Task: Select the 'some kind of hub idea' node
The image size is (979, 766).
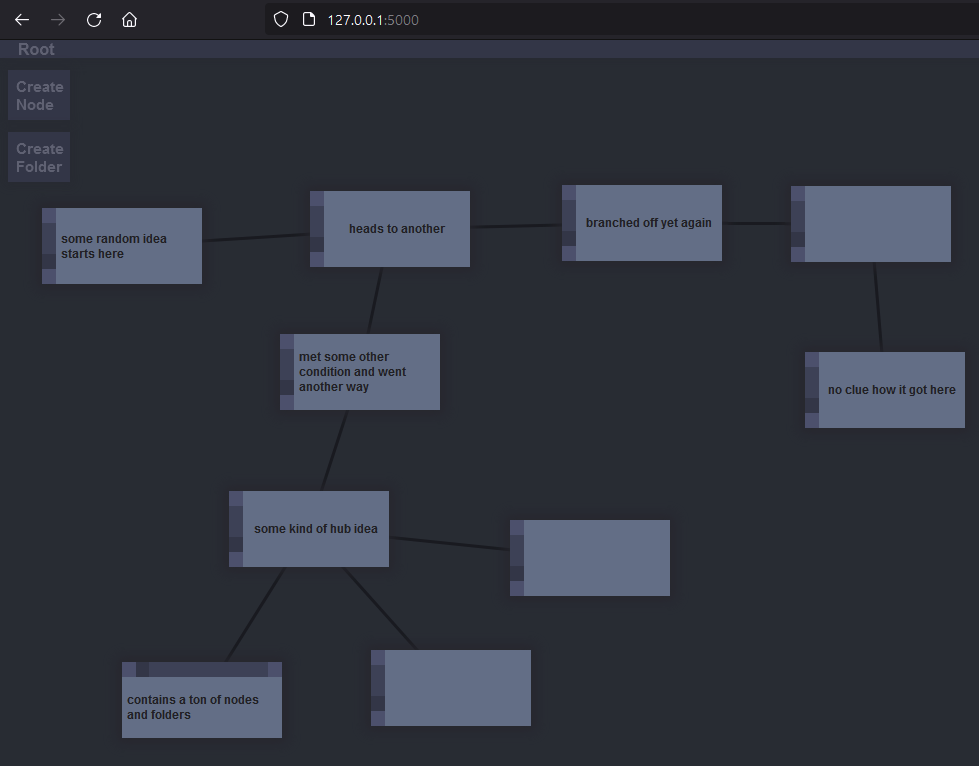Action: pyautogui.click(x=309, y=529)
